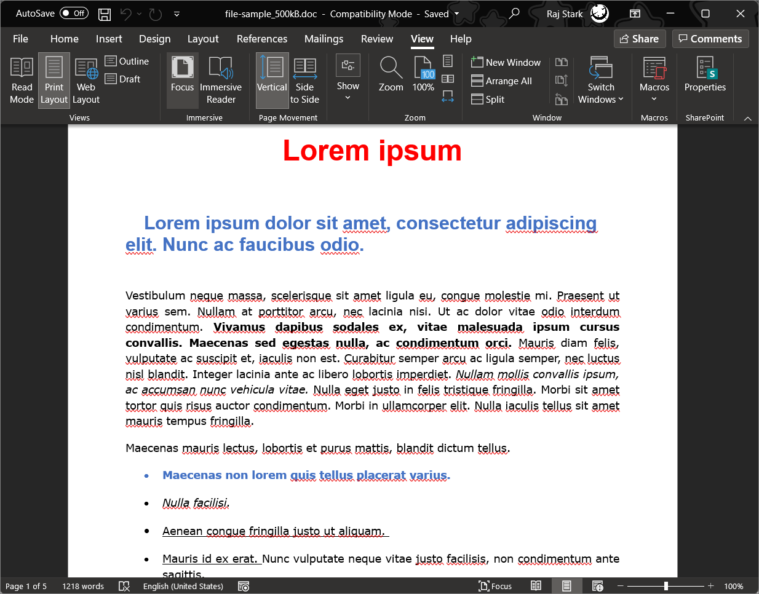Open the File tab

[20, 39]
